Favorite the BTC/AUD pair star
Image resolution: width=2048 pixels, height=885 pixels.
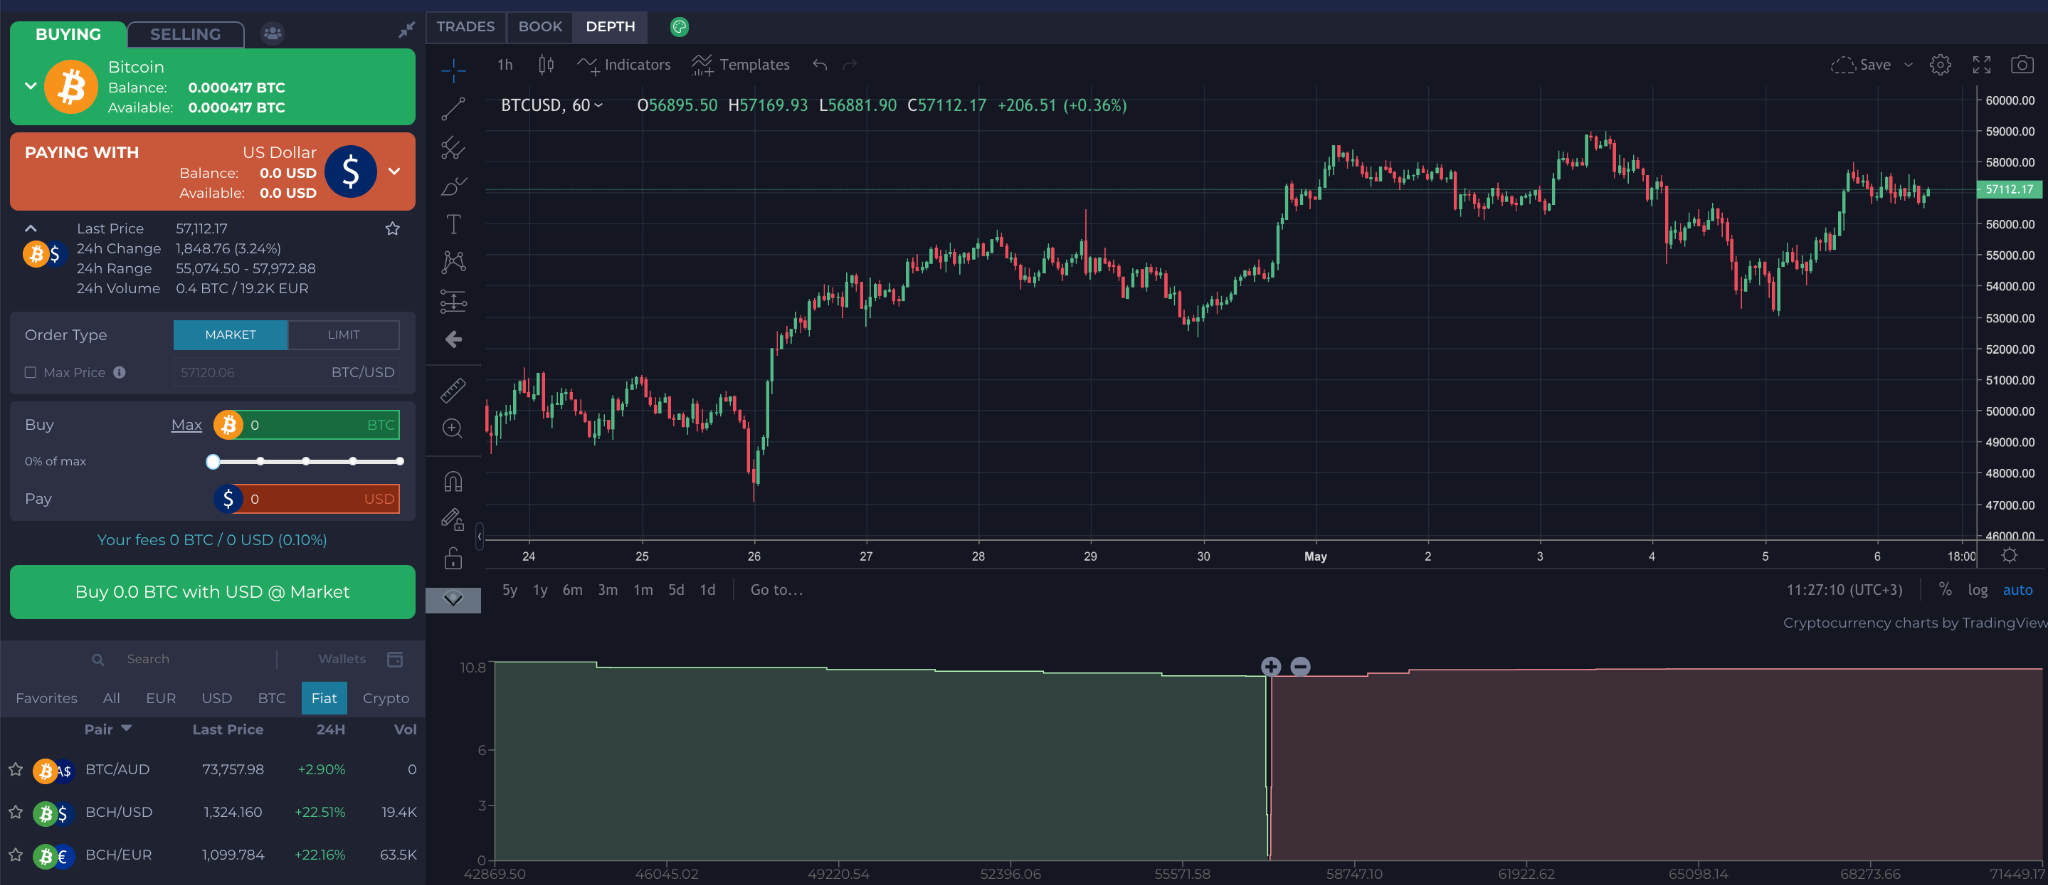[x=16, y=770]
